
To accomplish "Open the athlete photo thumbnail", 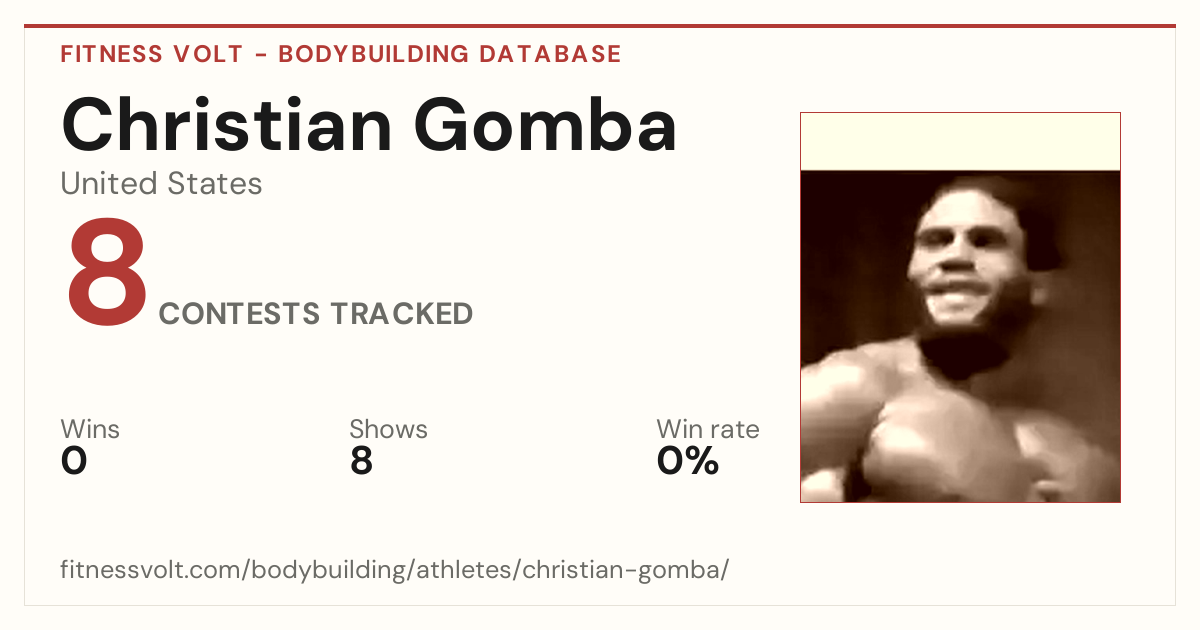I will coord(960,336).
